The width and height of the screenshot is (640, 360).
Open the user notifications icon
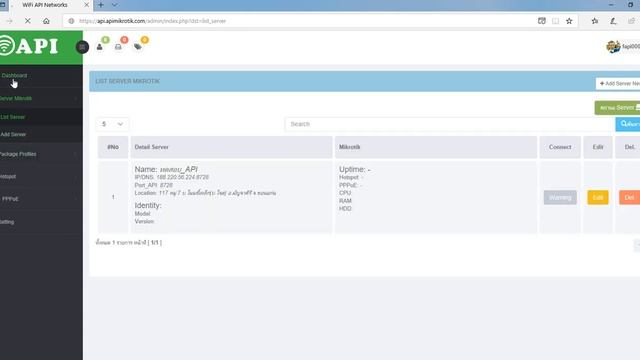[x=100, y=47]
